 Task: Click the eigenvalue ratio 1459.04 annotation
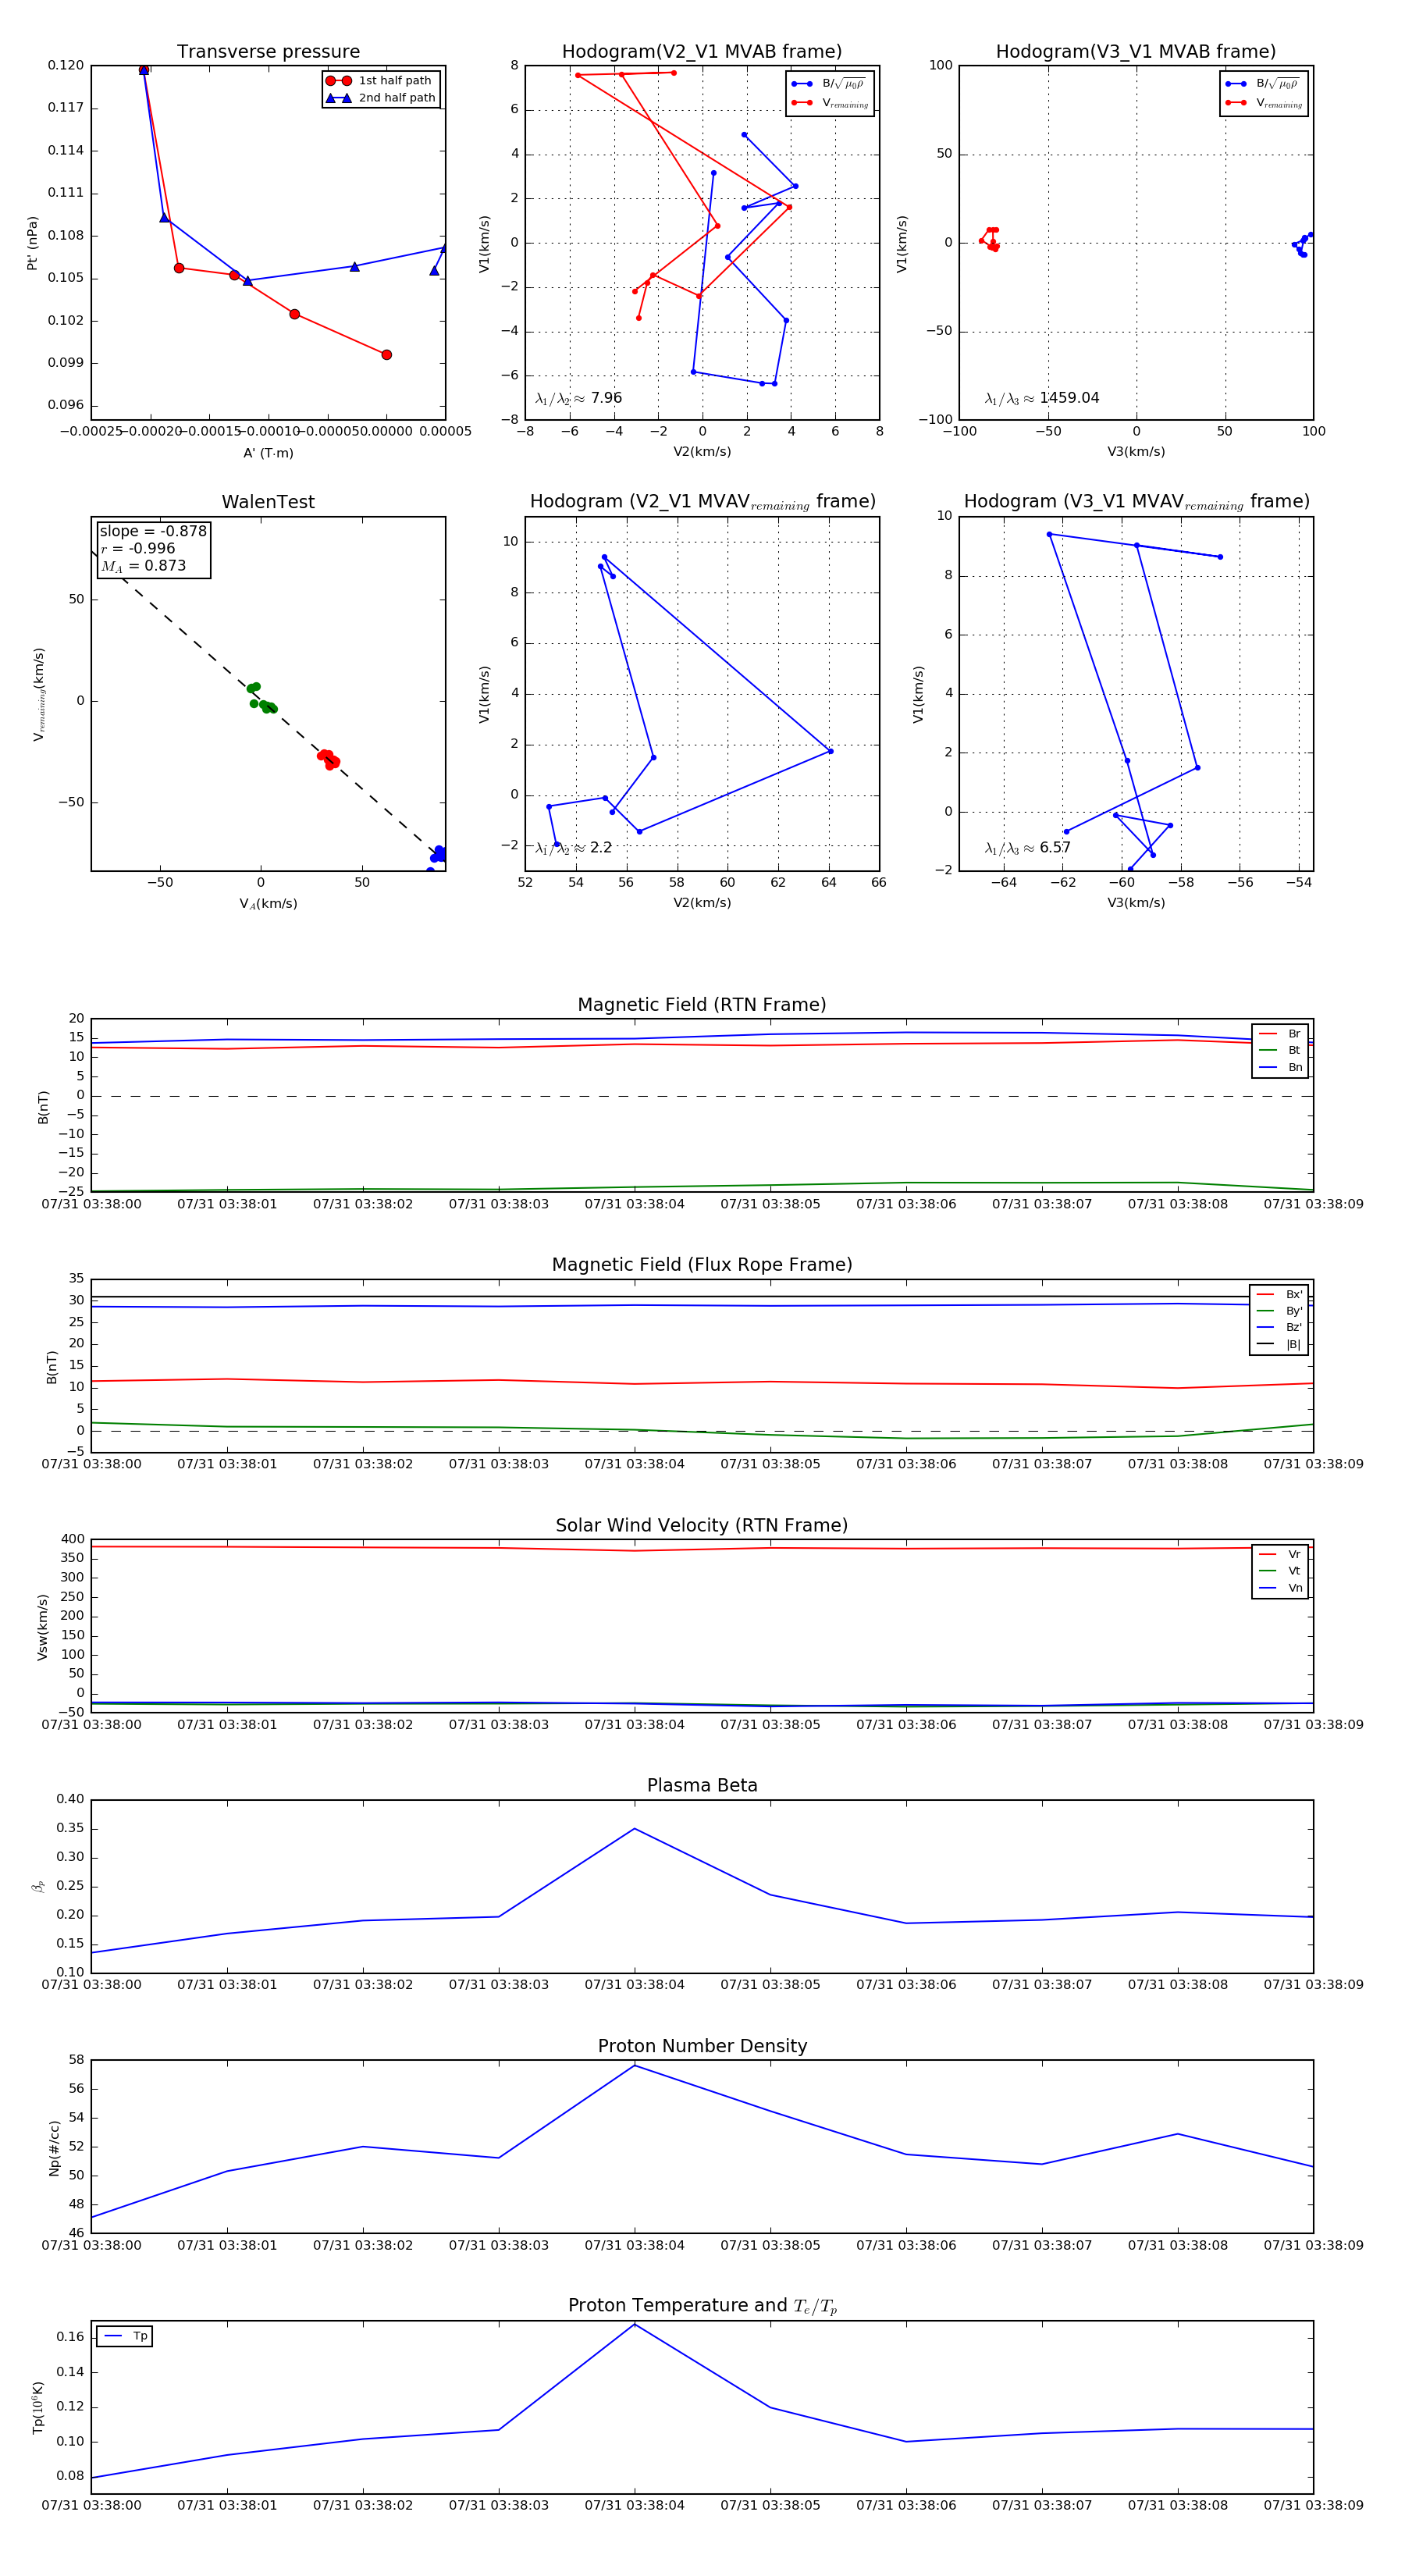point(1042,398)
